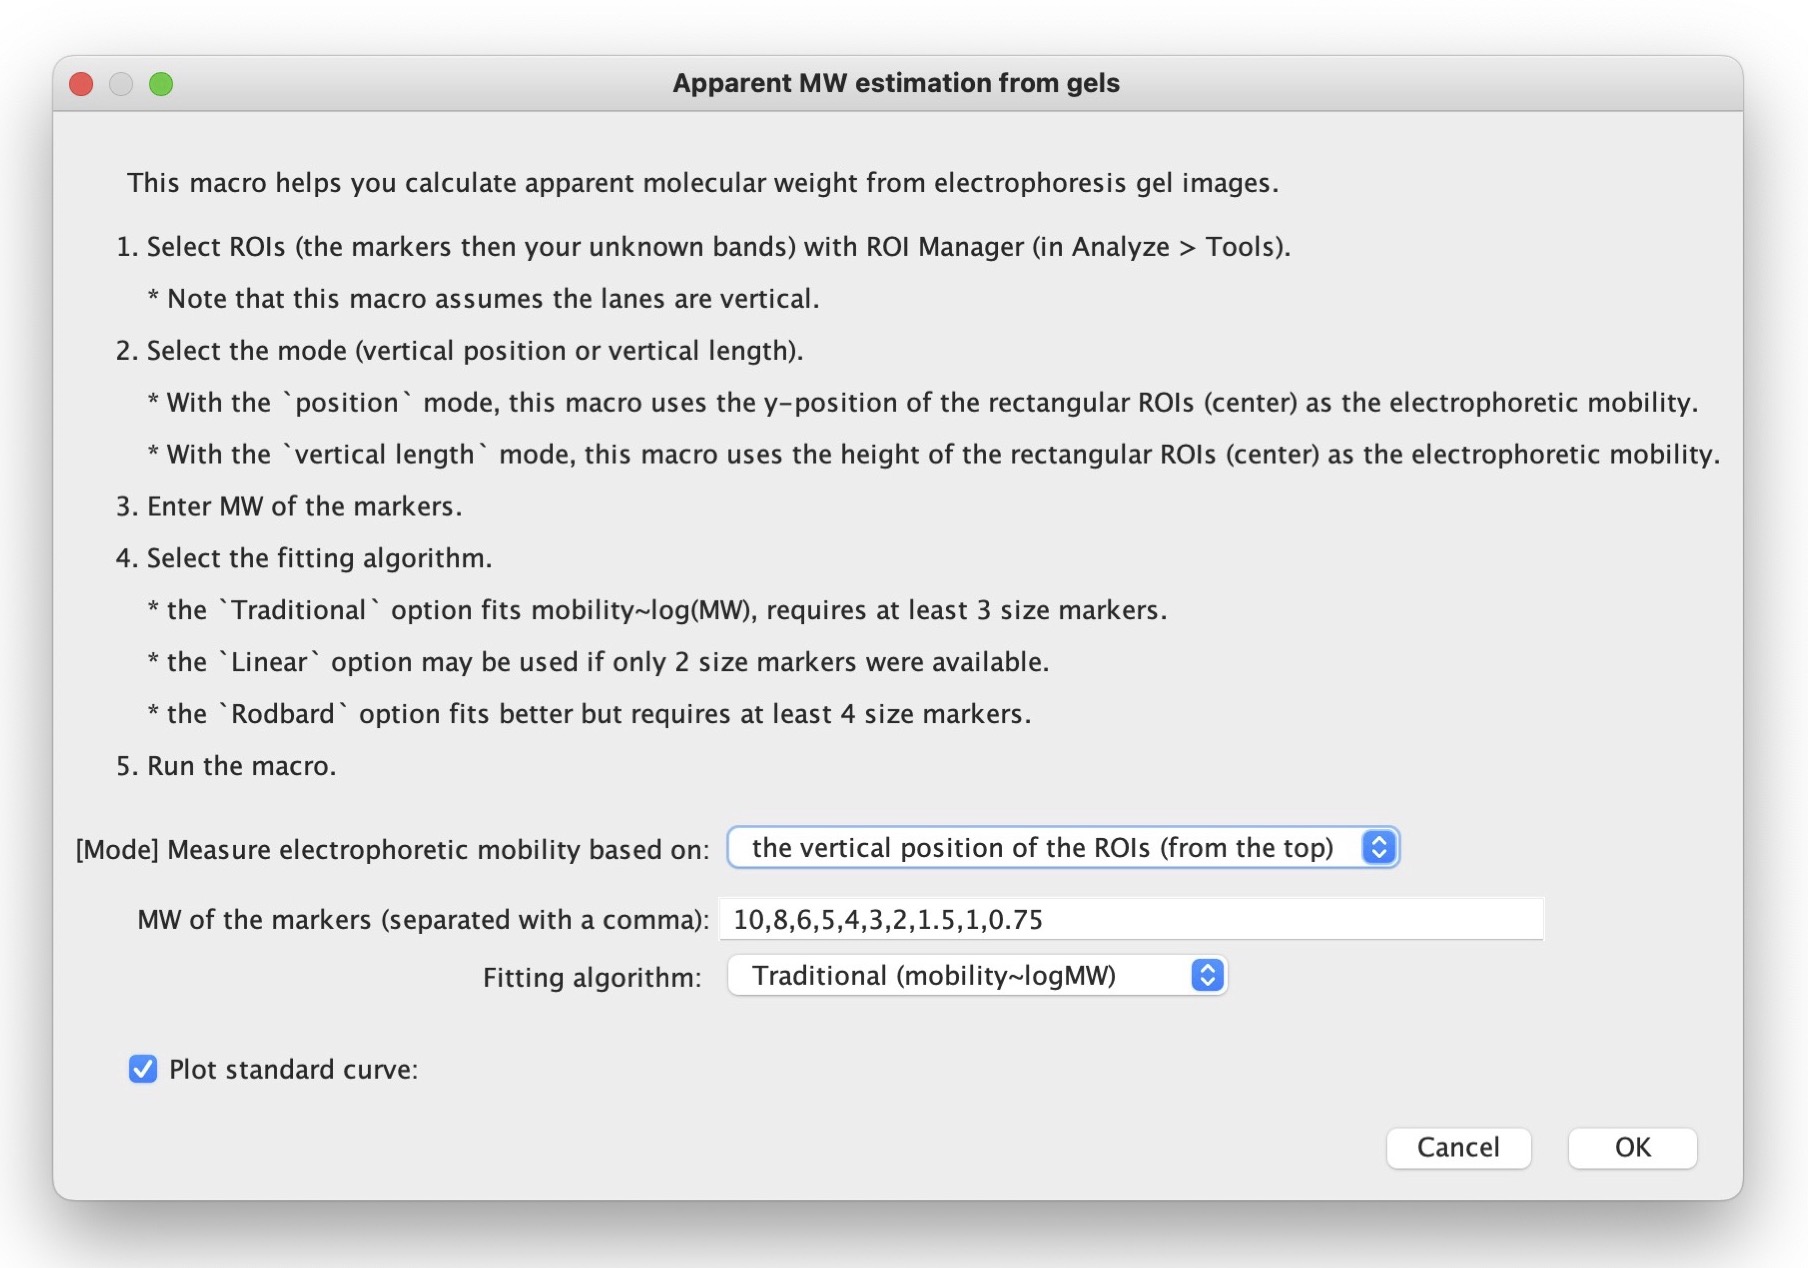Viewport: 1808px width, 1268px height.
Task: Close the Apparent MW estimation dialog
Action: pyautogui.click(x=81, y=84)
